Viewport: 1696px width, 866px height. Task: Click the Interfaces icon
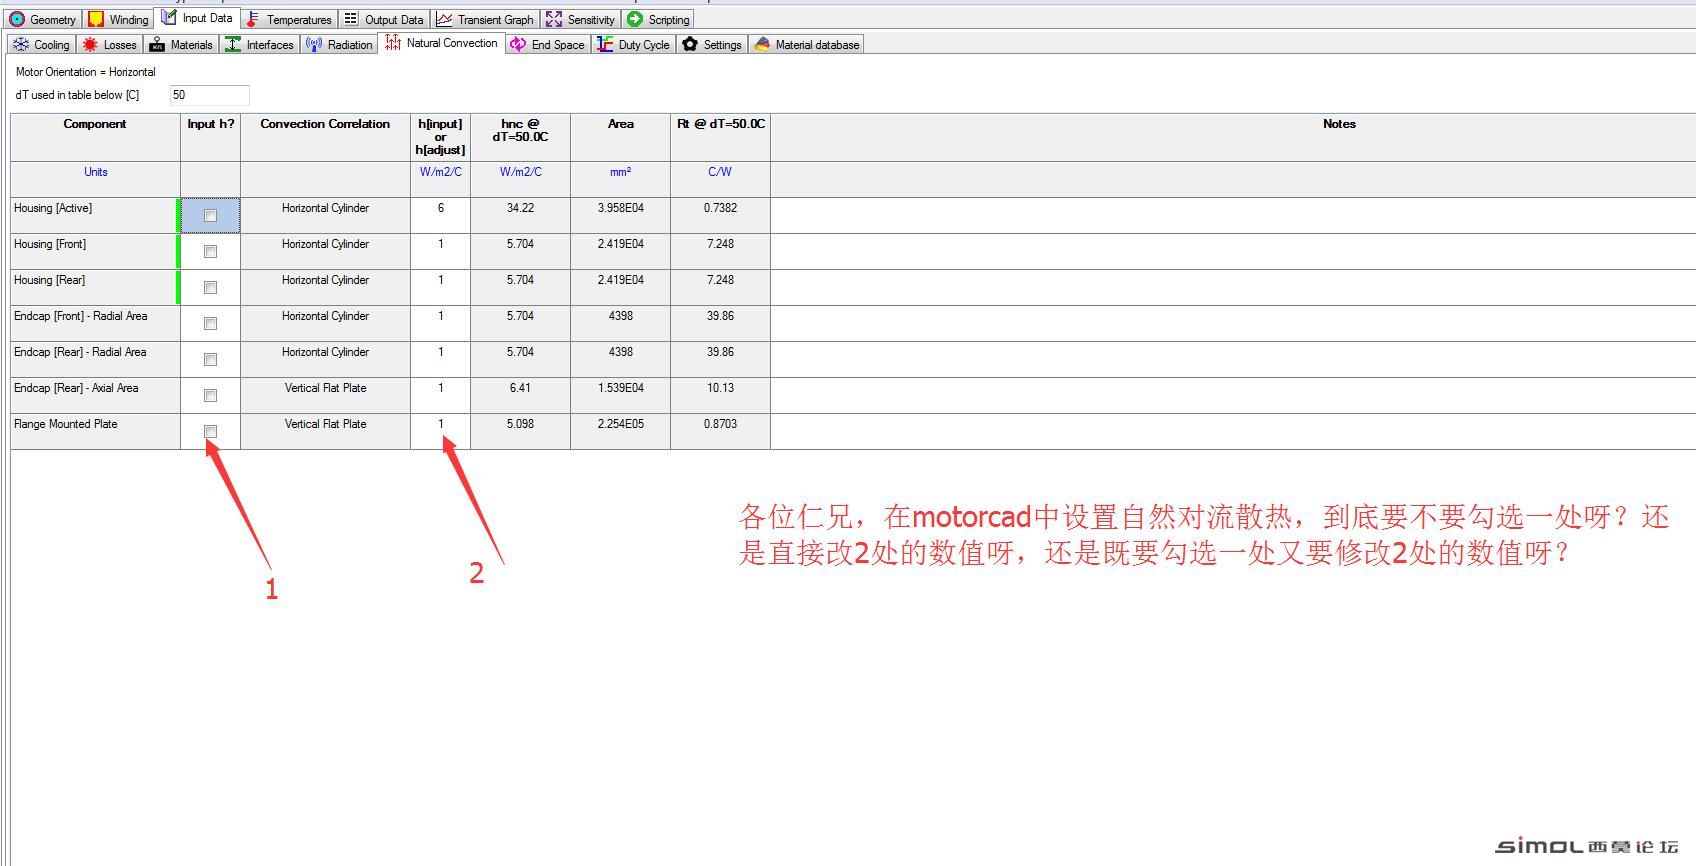pyautogui.click(x=233, y=44)
